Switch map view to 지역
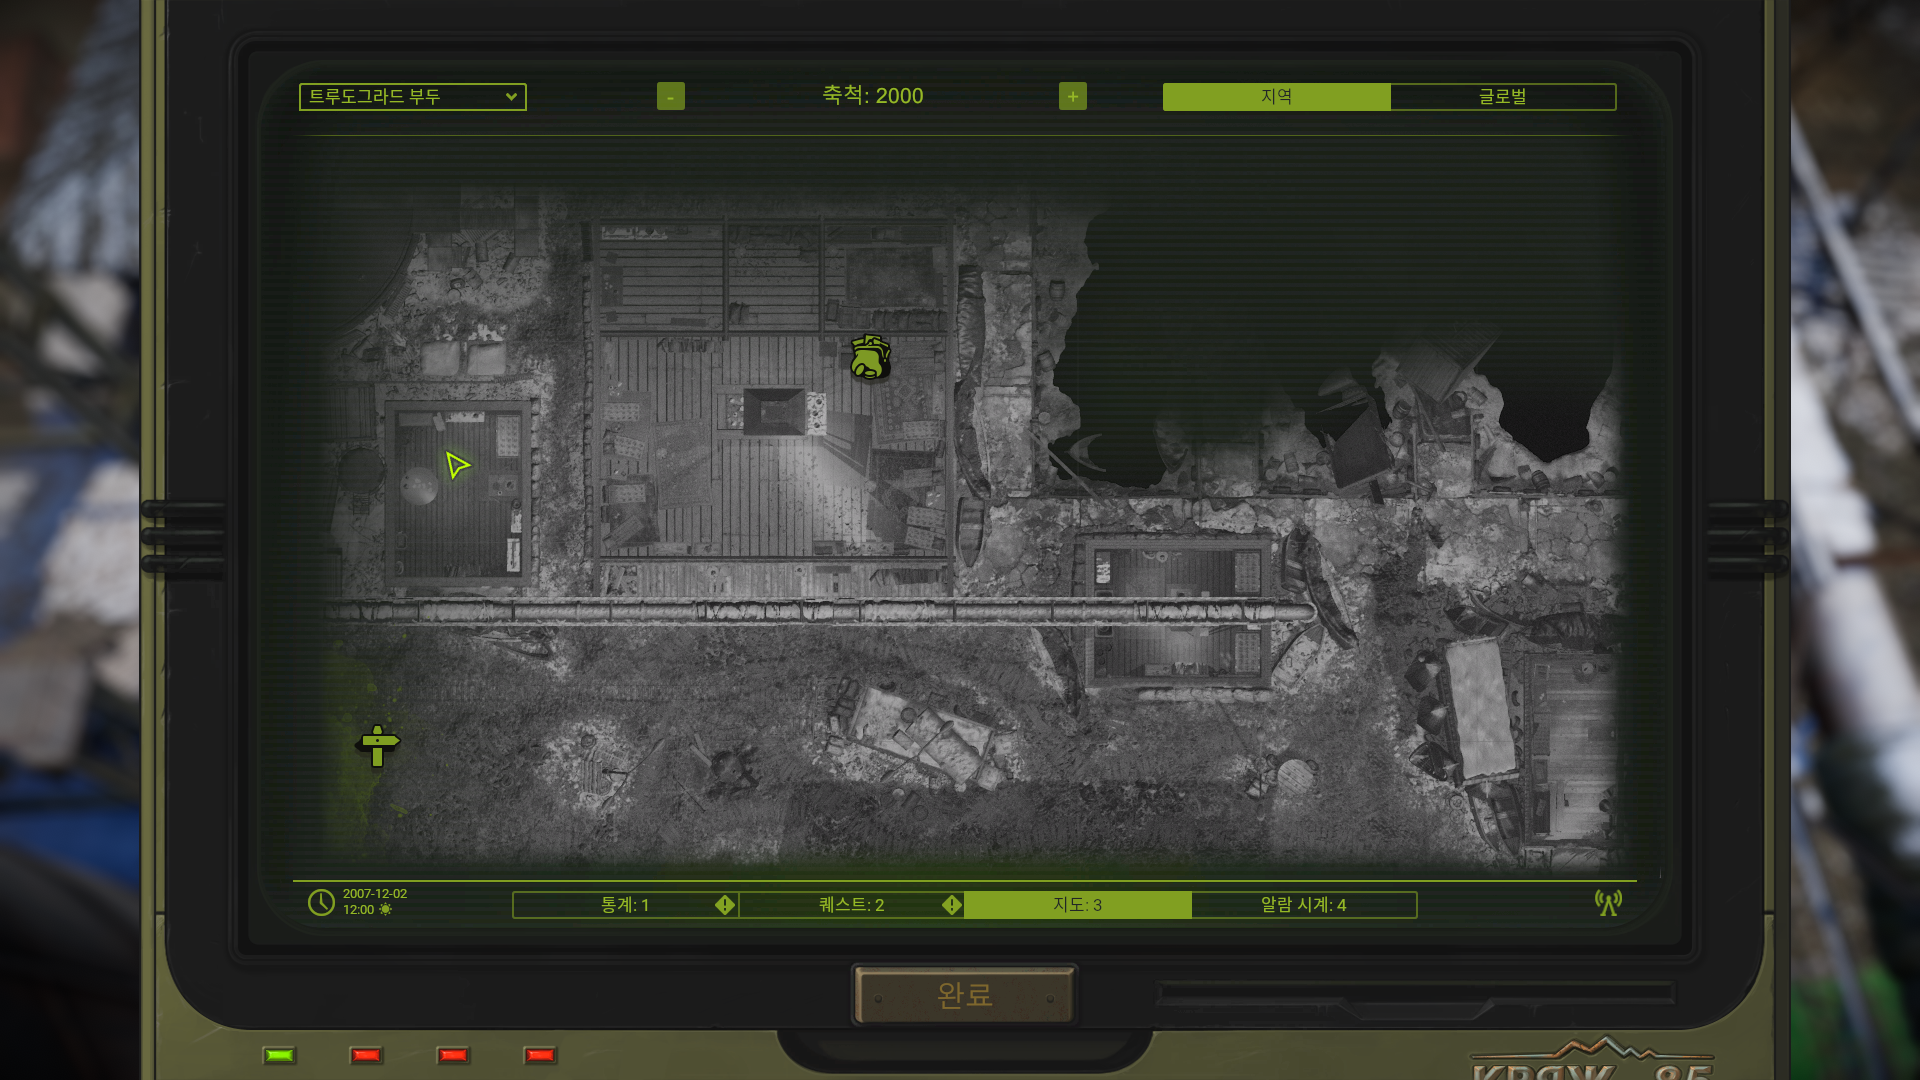 pos(1276,97)
